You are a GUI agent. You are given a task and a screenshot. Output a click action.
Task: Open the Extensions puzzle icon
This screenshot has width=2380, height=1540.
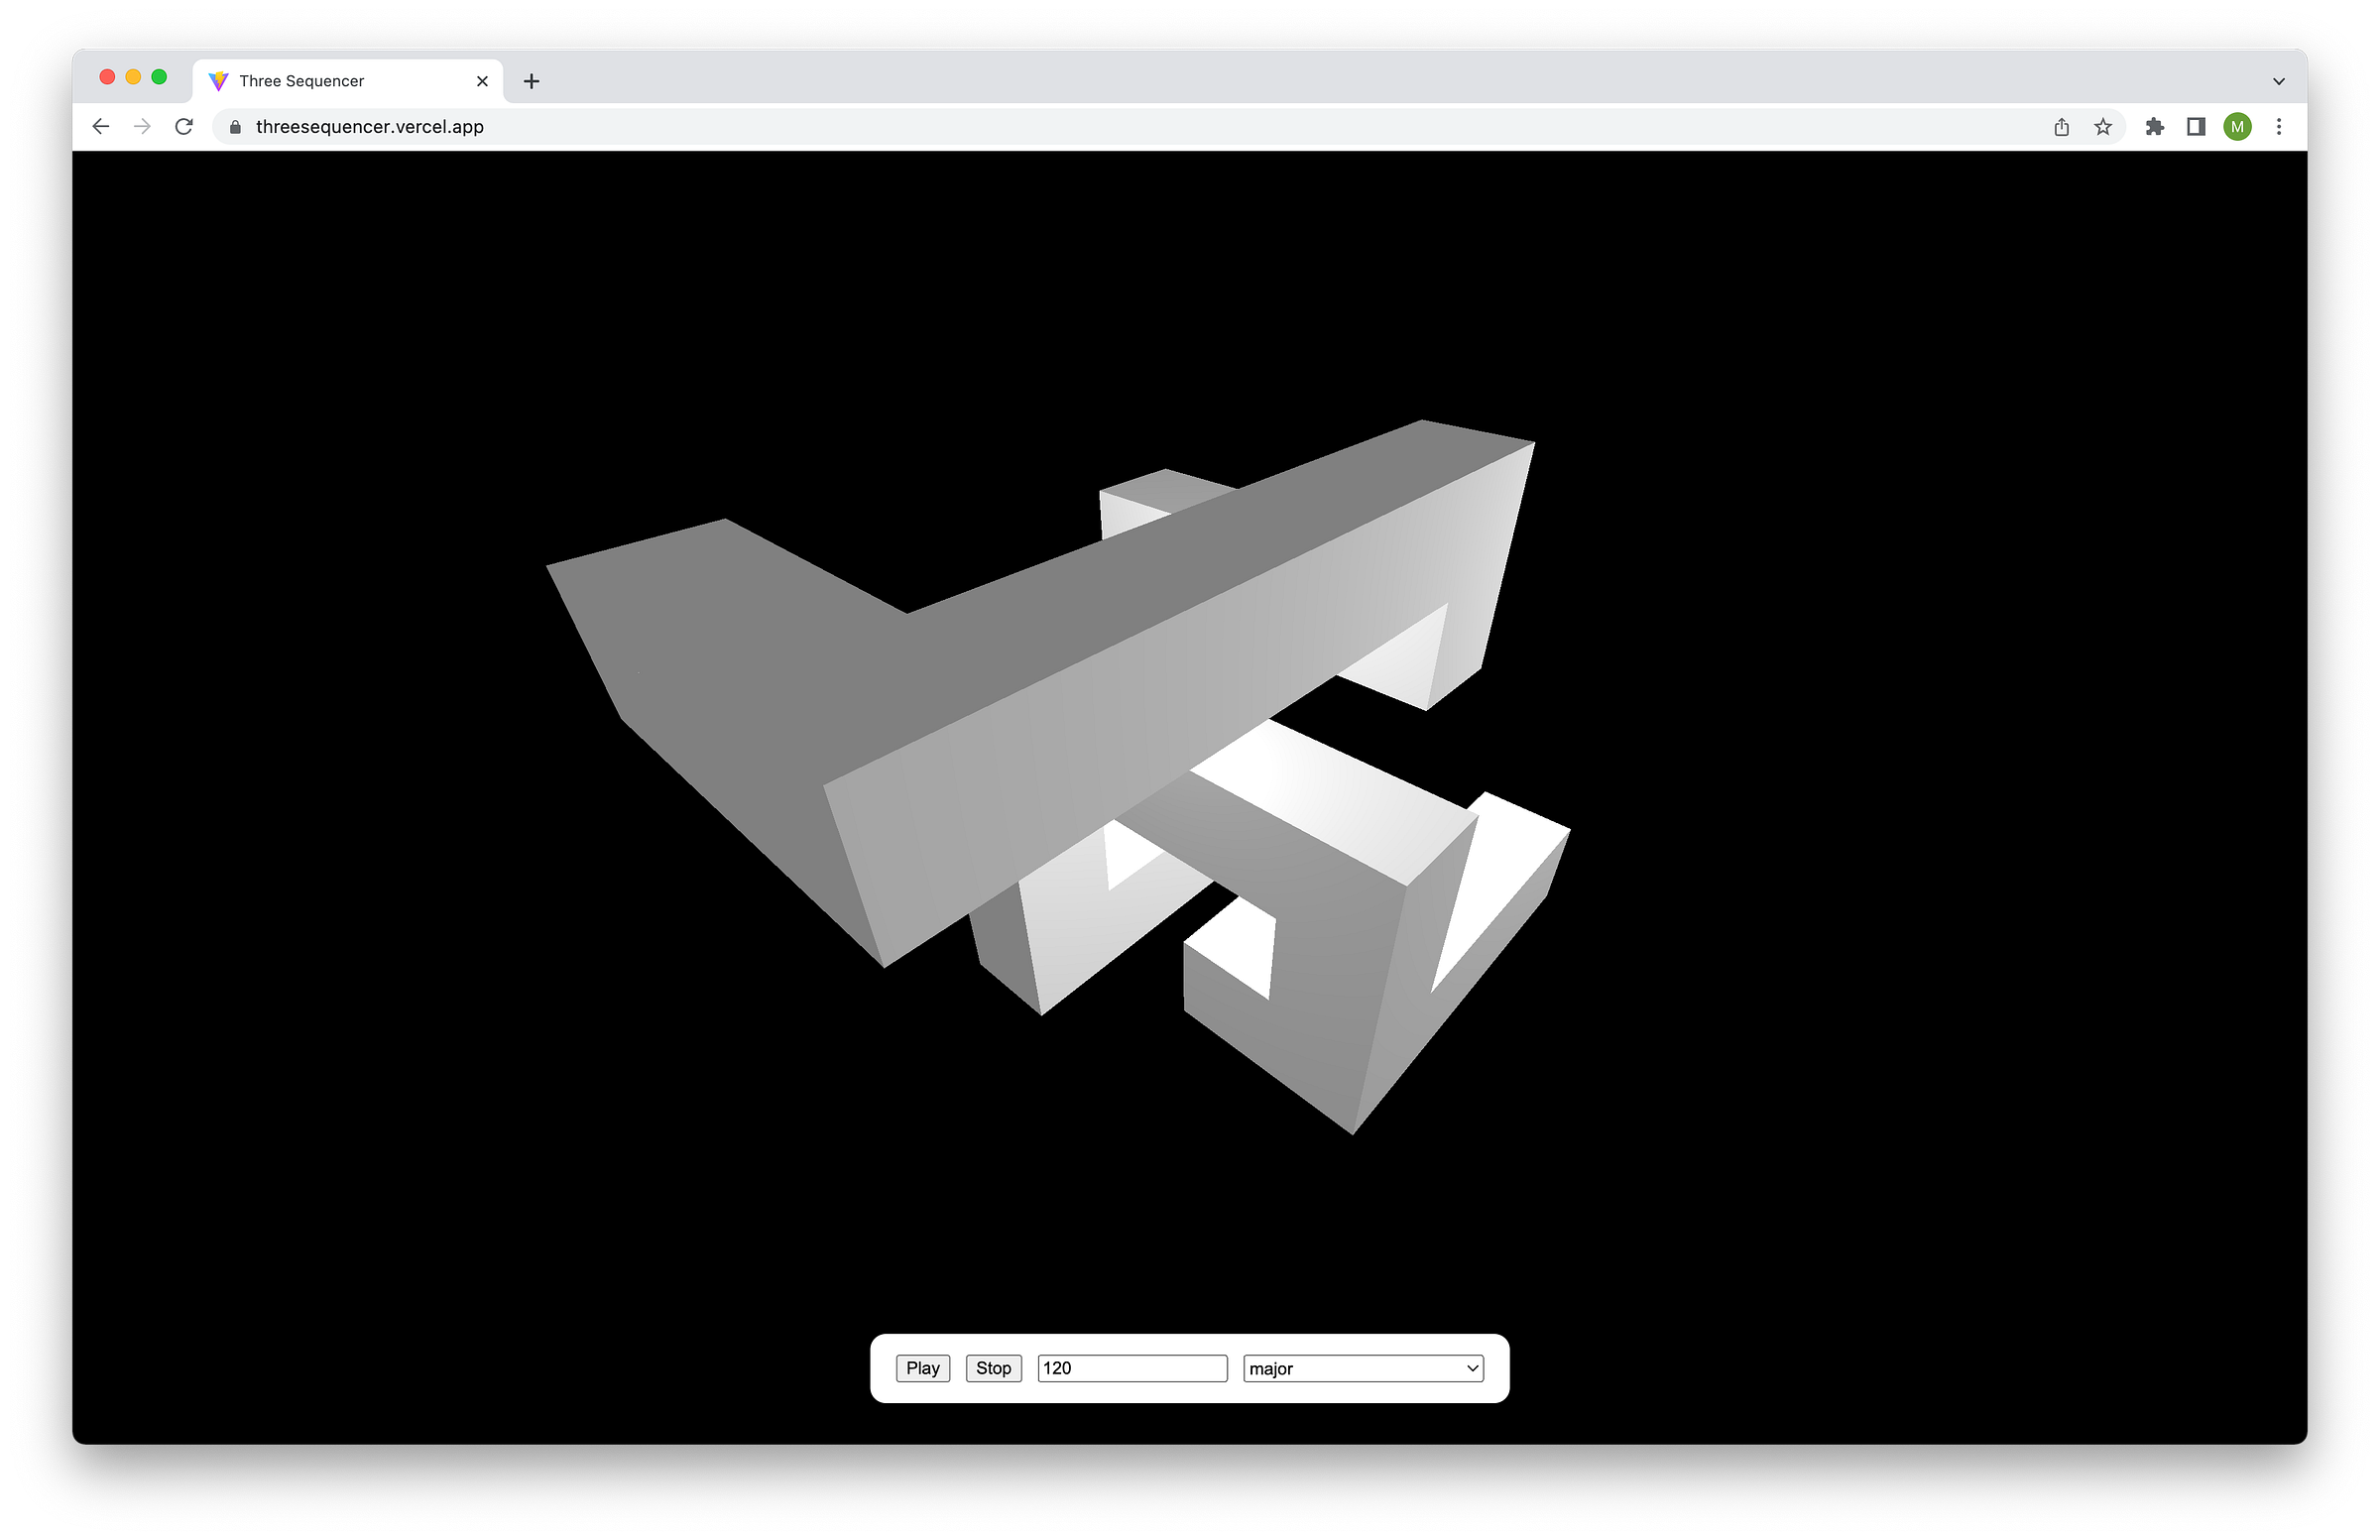tap(2154, 127)
